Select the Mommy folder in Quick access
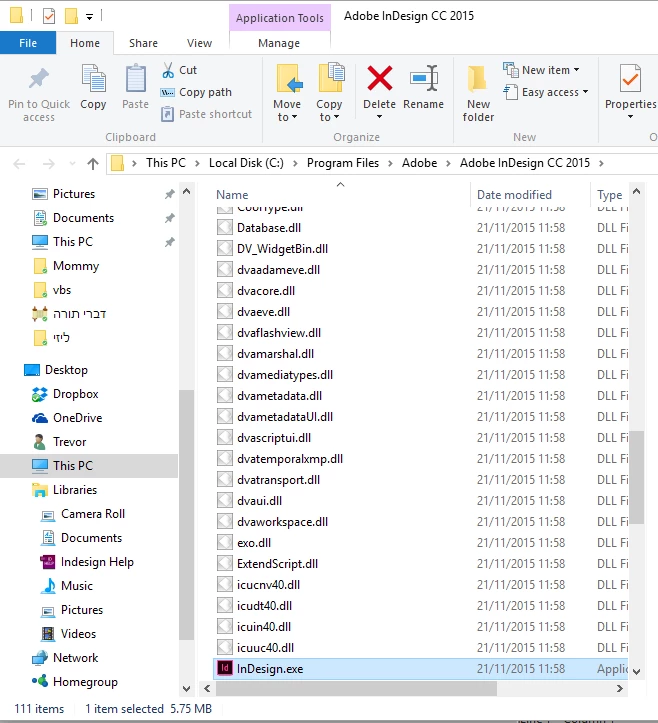 coord(66,266)
